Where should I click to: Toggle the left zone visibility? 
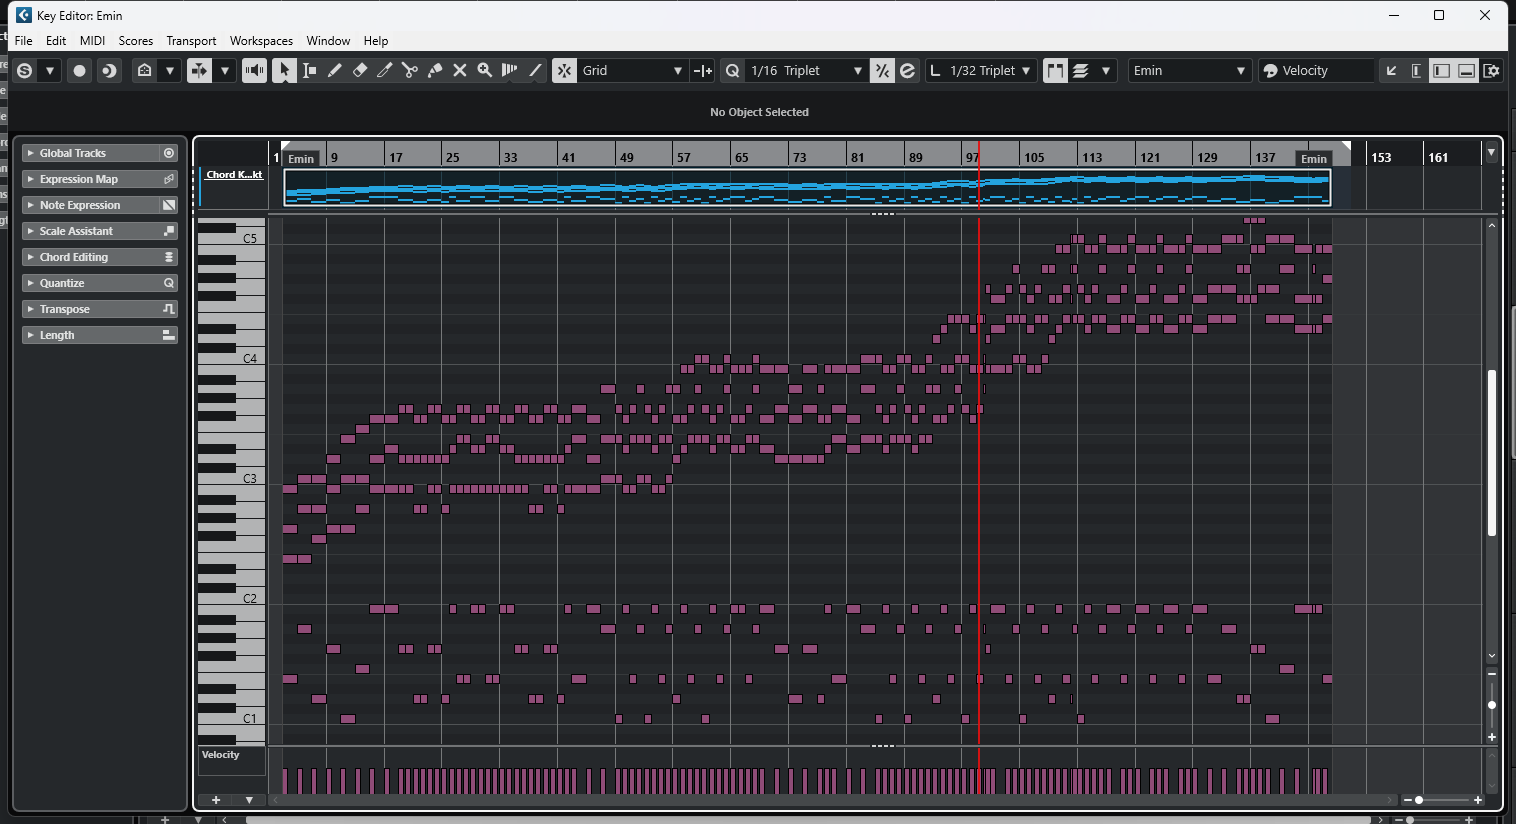click(1441, 70)
